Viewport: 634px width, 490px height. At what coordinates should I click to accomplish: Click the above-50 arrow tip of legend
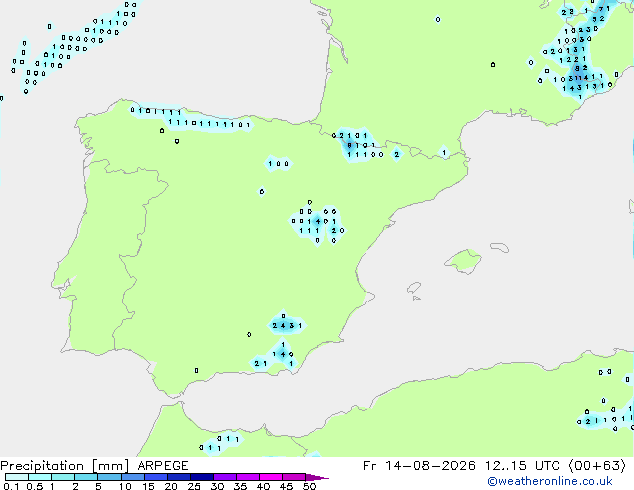coord(317,477)
